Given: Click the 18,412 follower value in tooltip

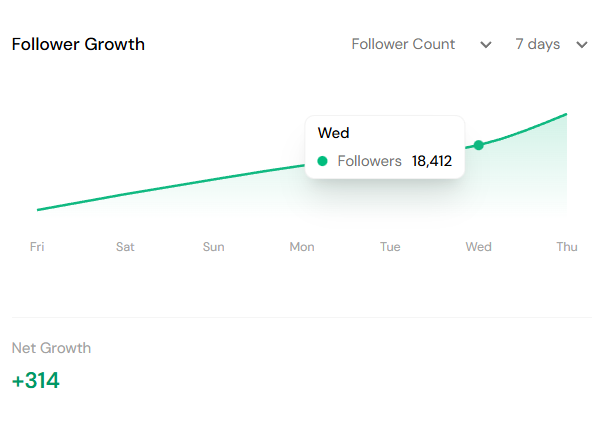Looking at the screenshot, I should pos(432,161).
